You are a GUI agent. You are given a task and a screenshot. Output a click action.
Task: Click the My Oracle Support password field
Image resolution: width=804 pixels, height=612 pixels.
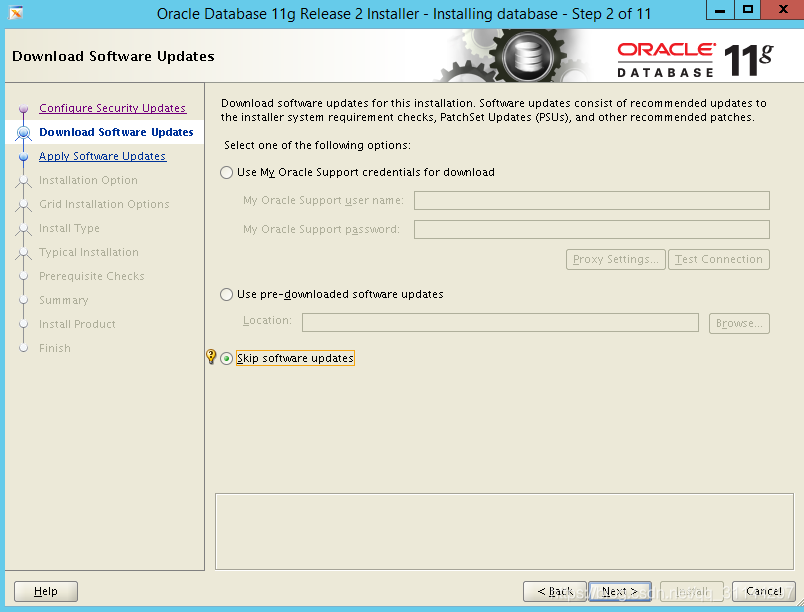coord(592,230)
